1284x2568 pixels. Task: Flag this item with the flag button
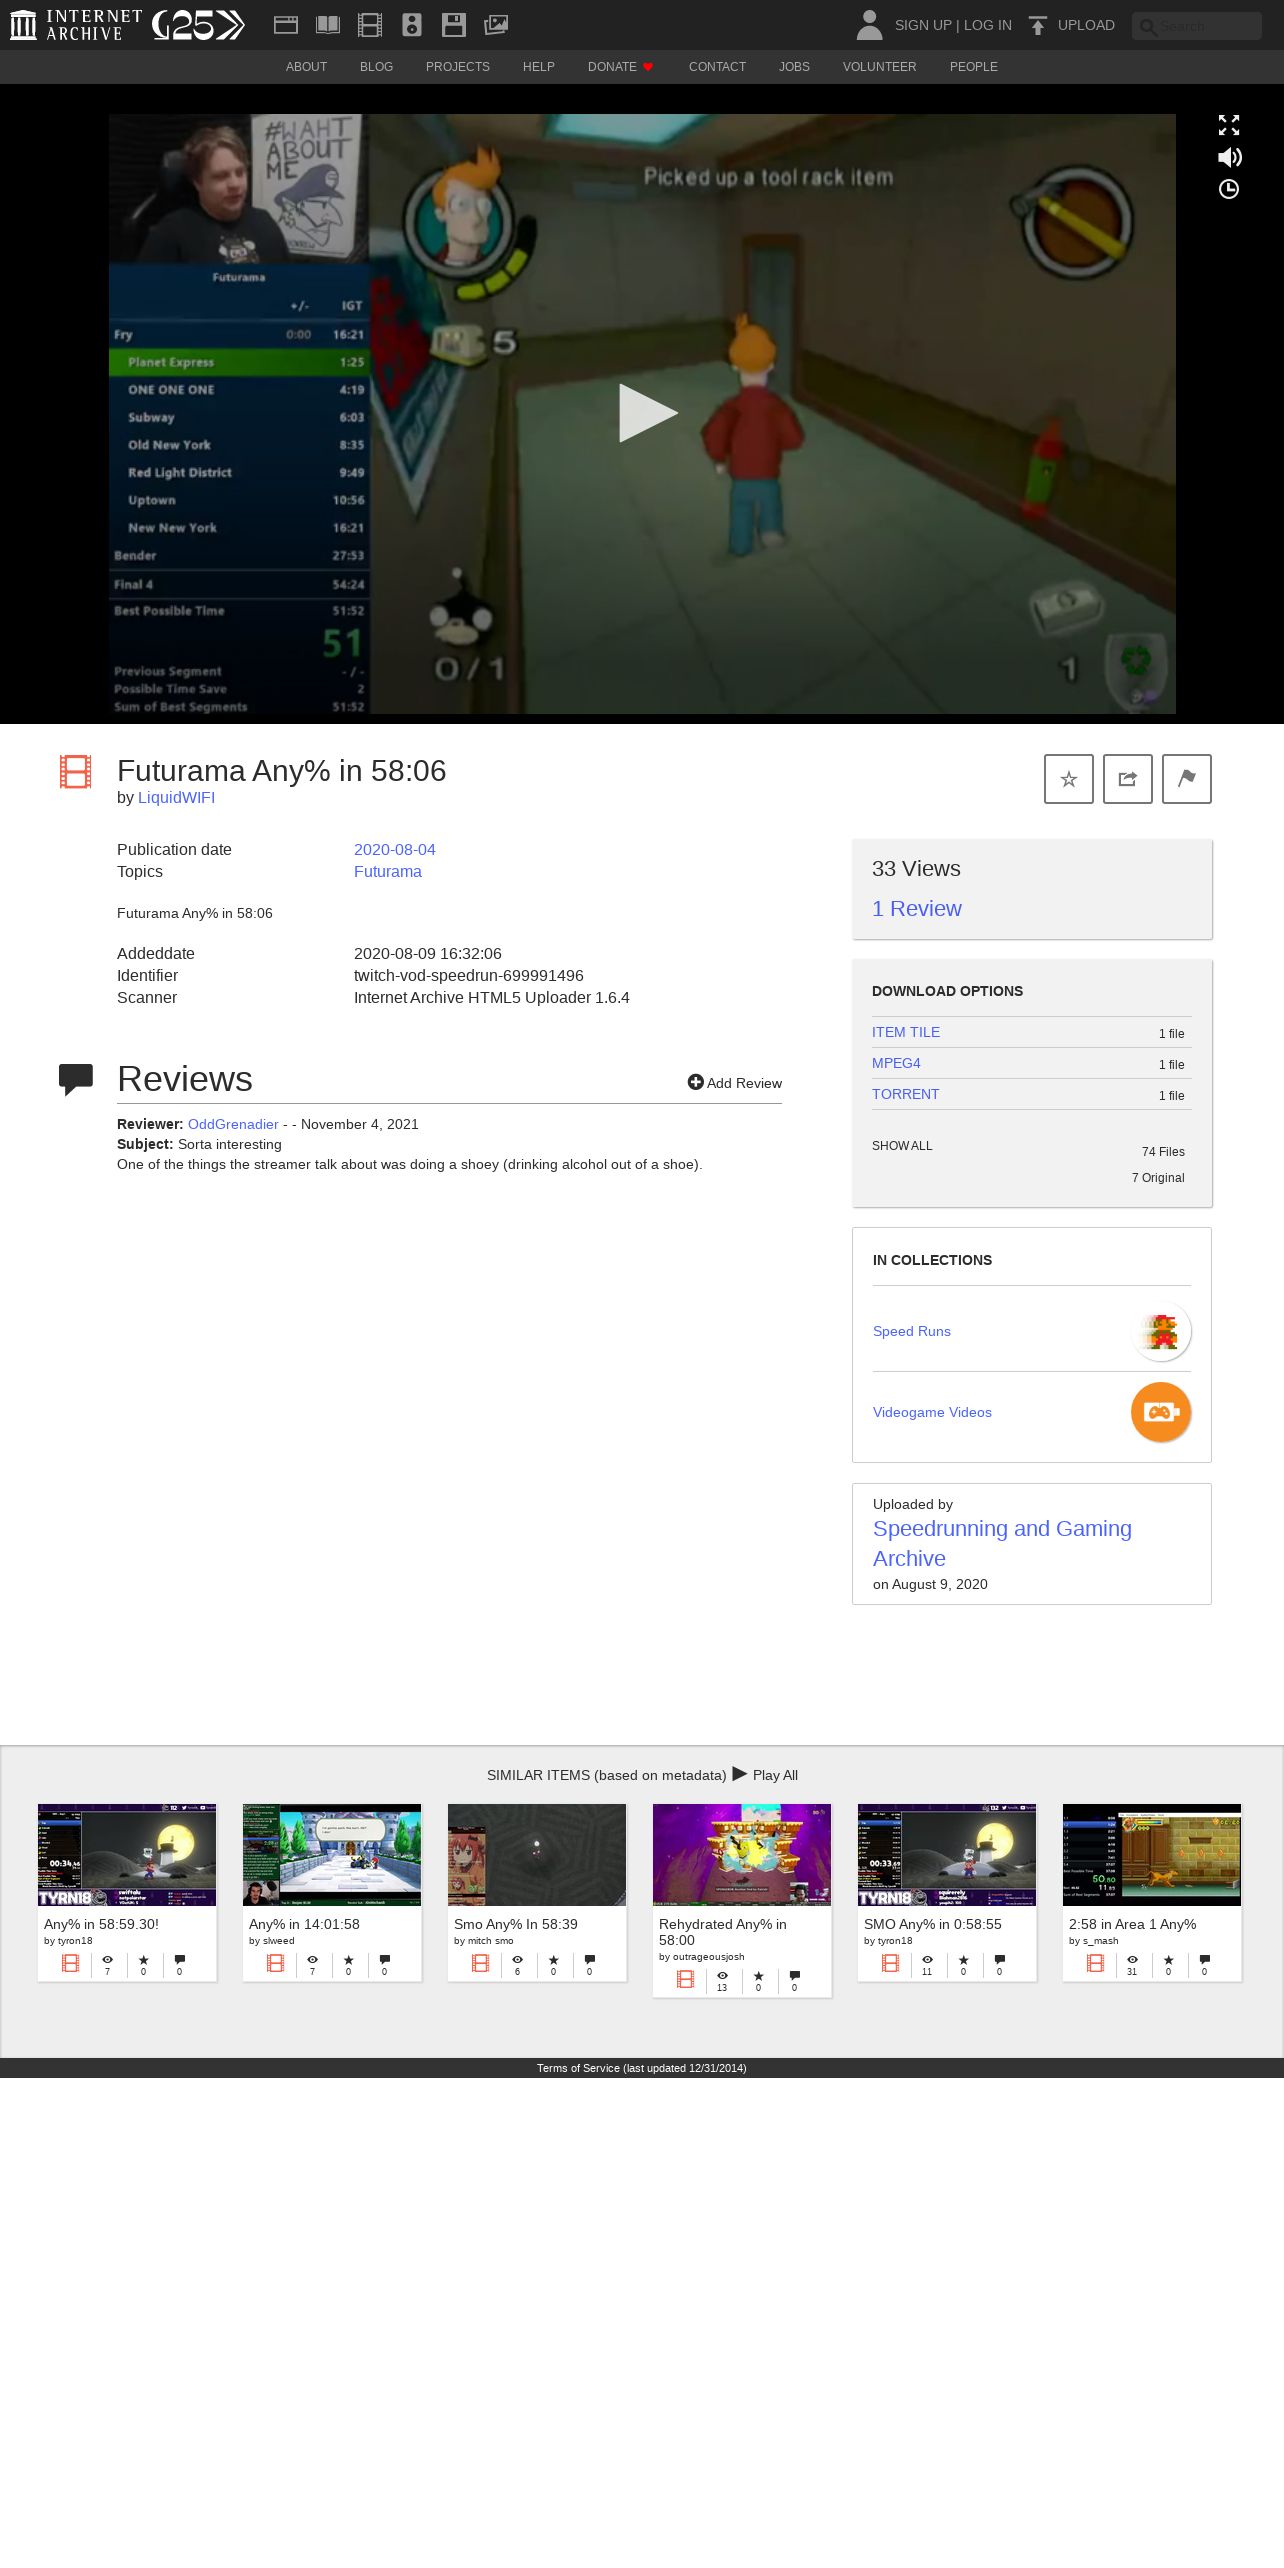coord(1187,779)
